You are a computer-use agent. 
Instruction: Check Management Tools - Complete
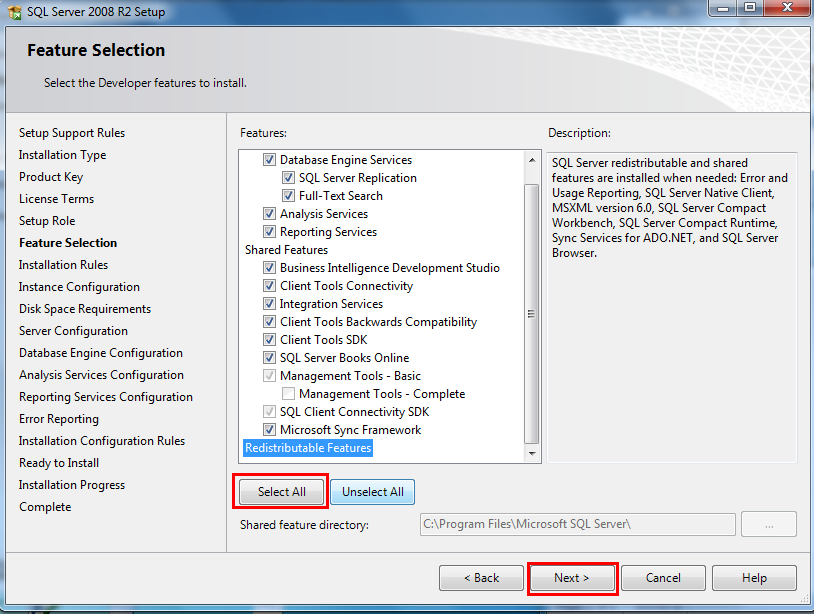click(x=288, y=394)
